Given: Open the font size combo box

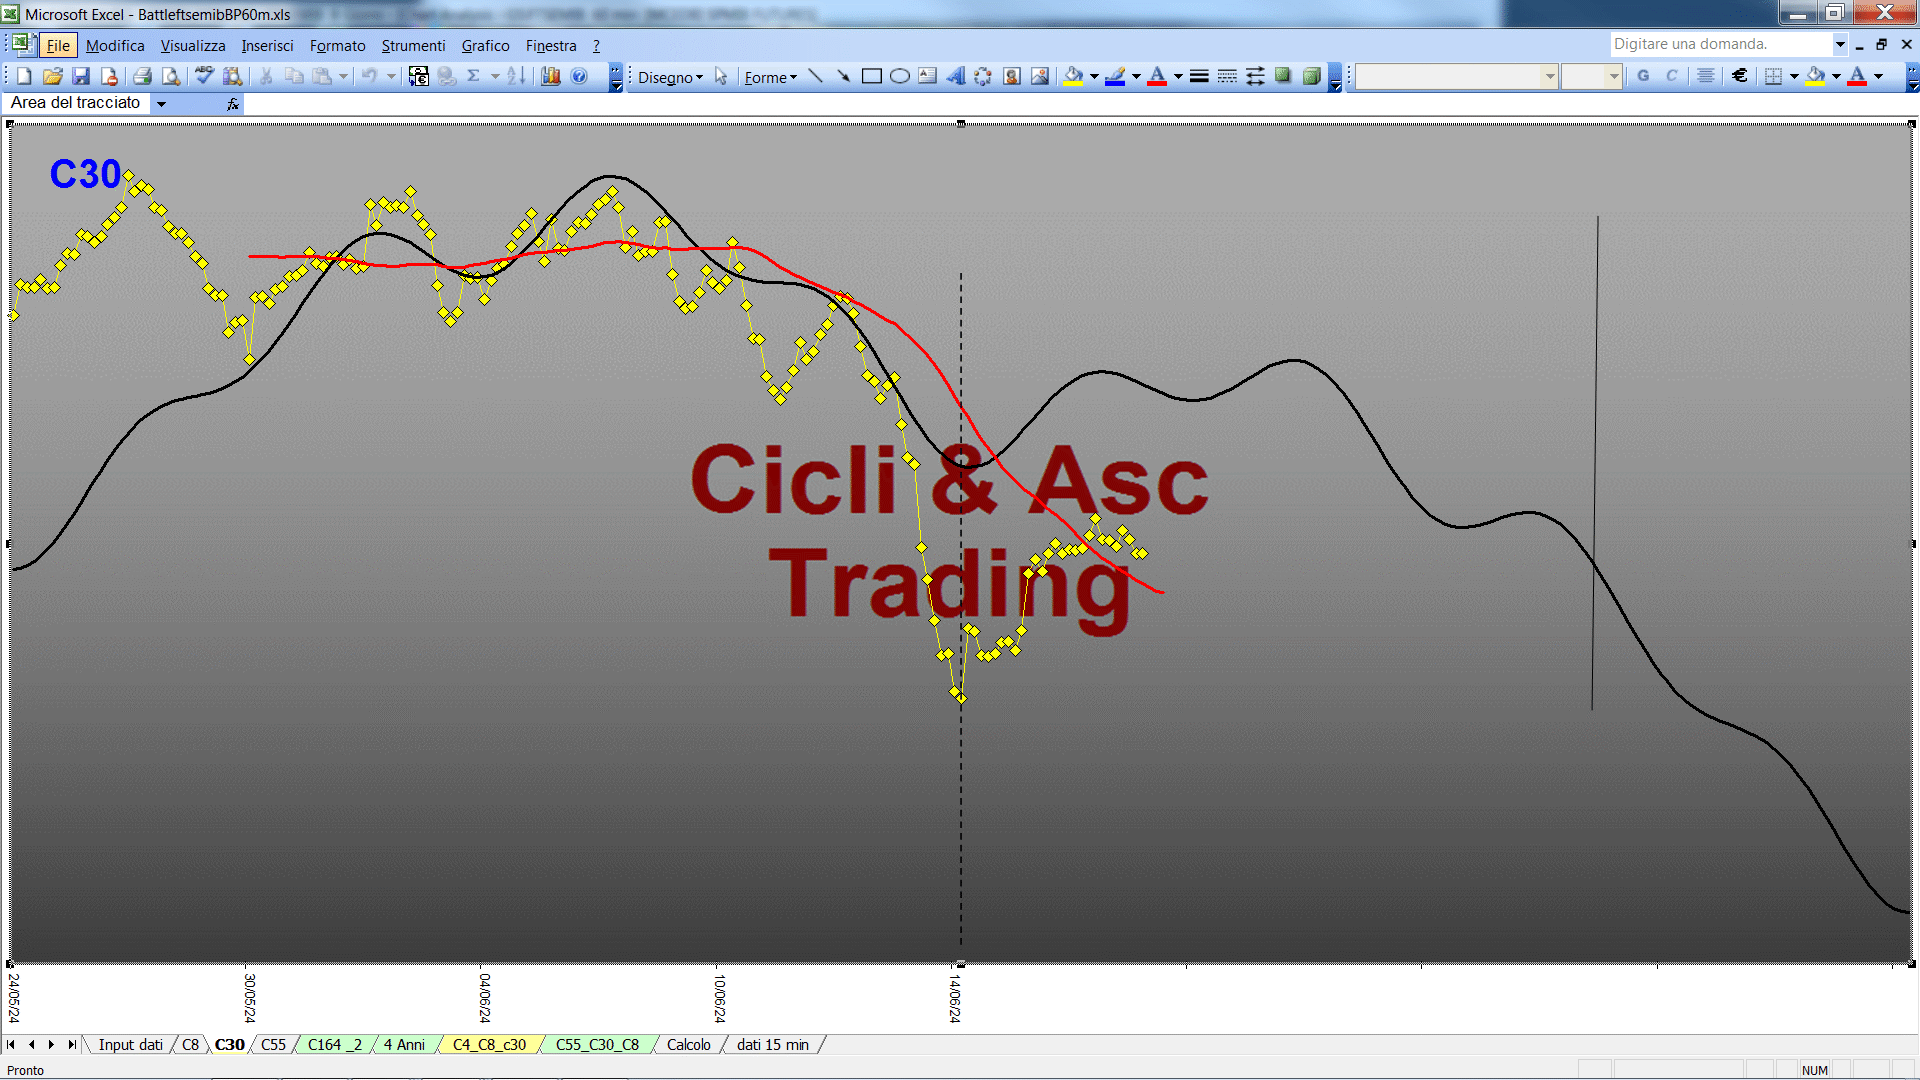Looking at the screenshot, I should (1591, 76).
